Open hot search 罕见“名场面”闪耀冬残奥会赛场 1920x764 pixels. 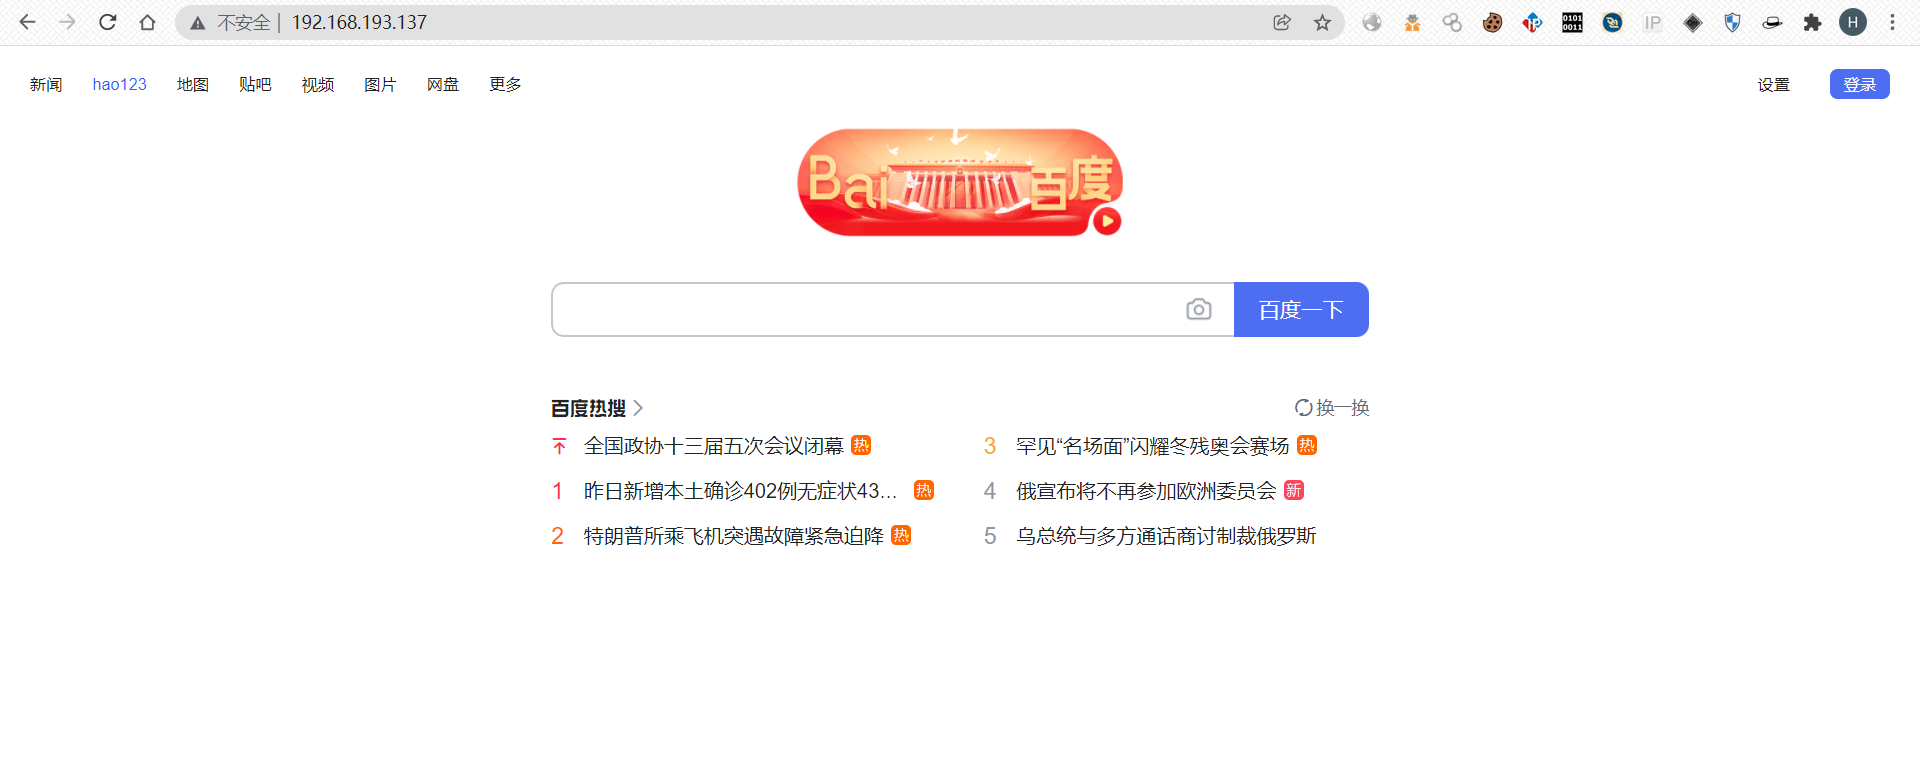1153,446
